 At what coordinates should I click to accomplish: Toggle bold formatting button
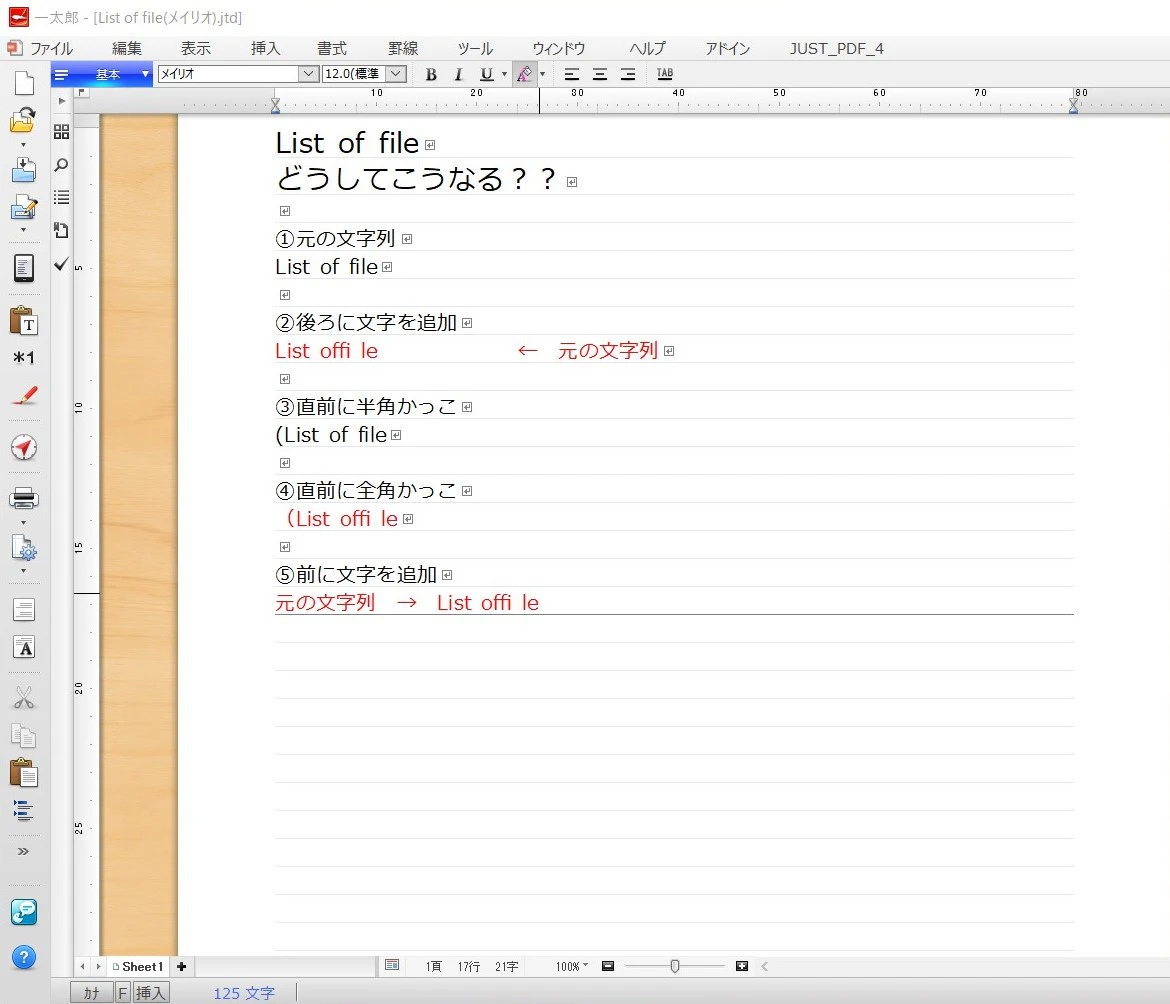(431, 74)
